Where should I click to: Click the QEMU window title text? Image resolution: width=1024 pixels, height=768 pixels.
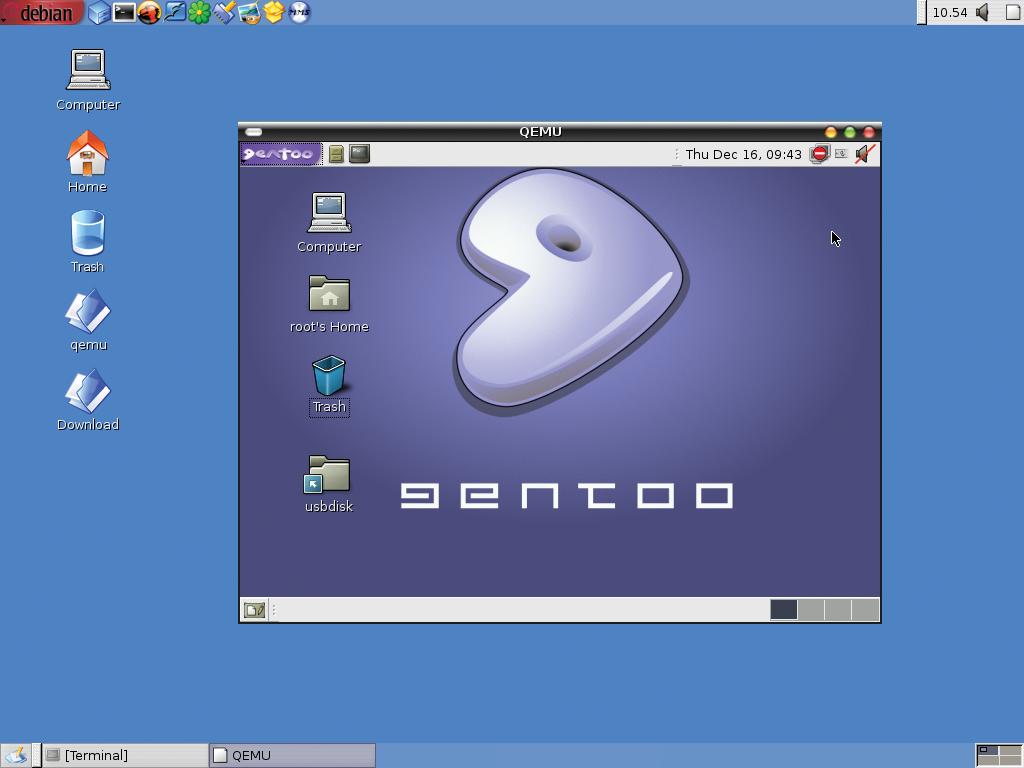(x=540, y=131)
